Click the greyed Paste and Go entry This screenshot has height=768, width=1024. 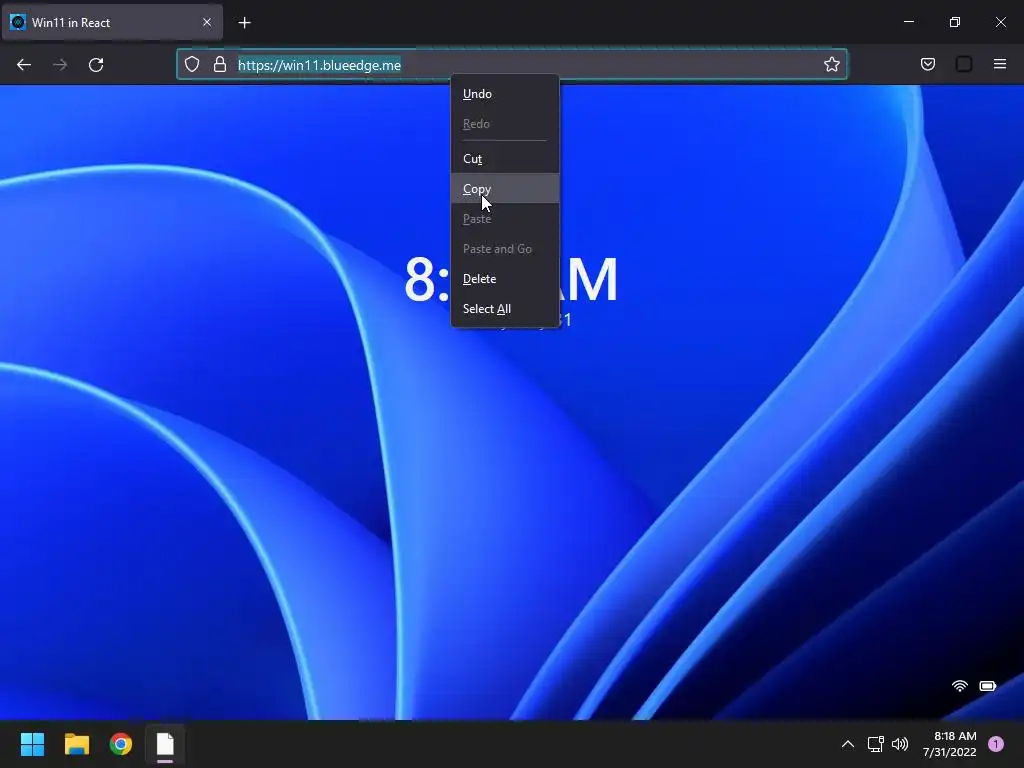coord(505,249)
